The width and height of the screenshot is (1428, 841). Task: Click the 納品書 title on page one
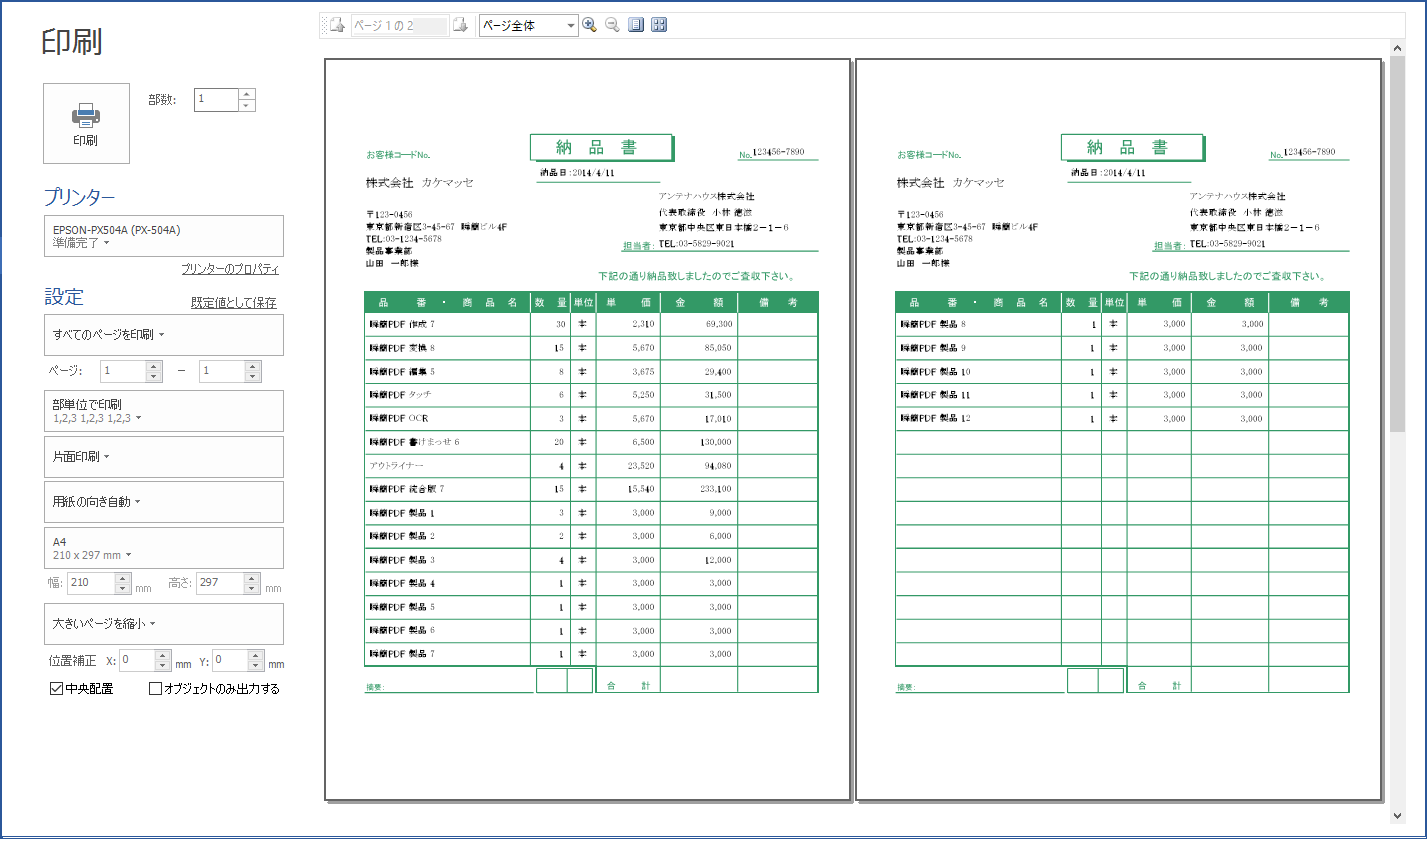(x=601, y=148)
